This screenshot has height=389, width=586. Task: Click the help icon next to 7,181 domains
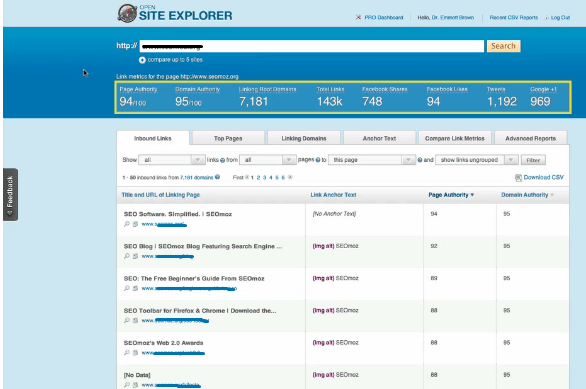tap(218, 177)
